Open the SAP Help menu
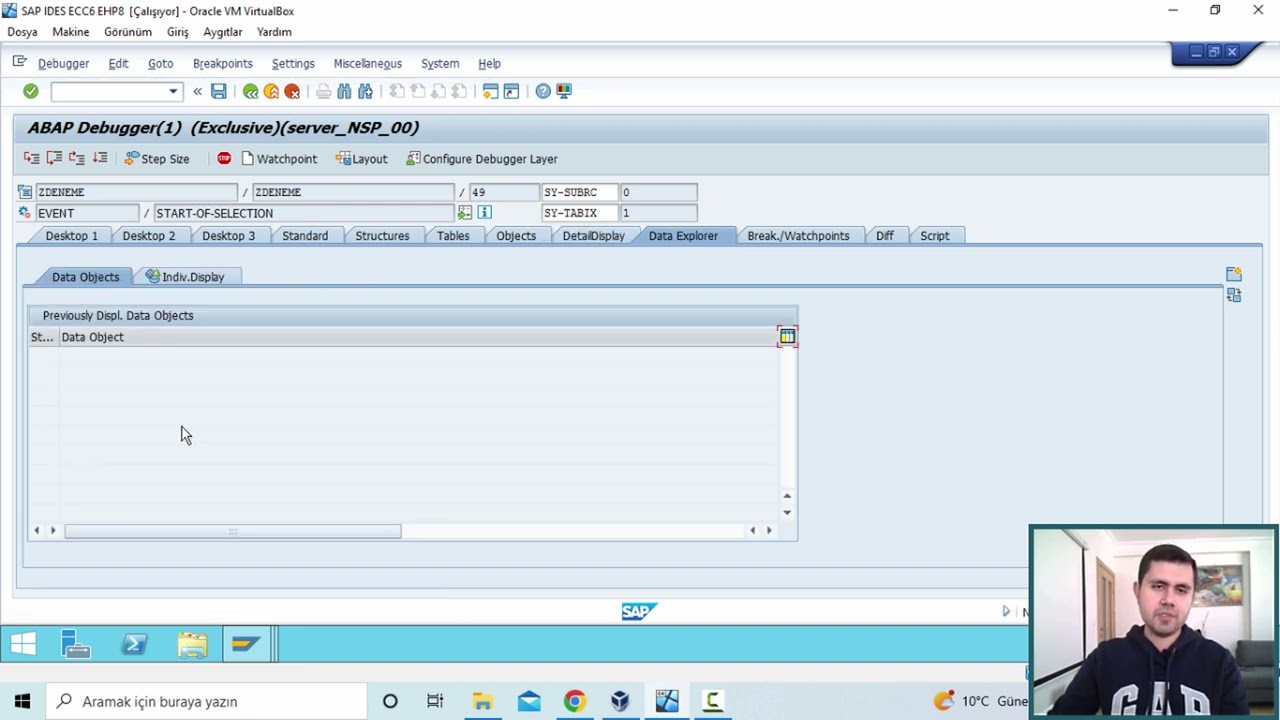Image resolution: width=1280 pixels, height=720 pixels. point(489,63)
